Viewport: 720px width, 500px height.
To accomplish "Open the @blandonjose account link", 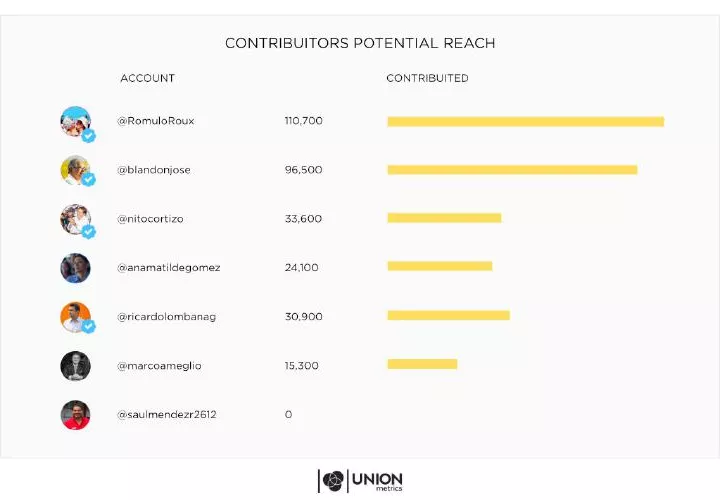I will [x=154, y=170].
